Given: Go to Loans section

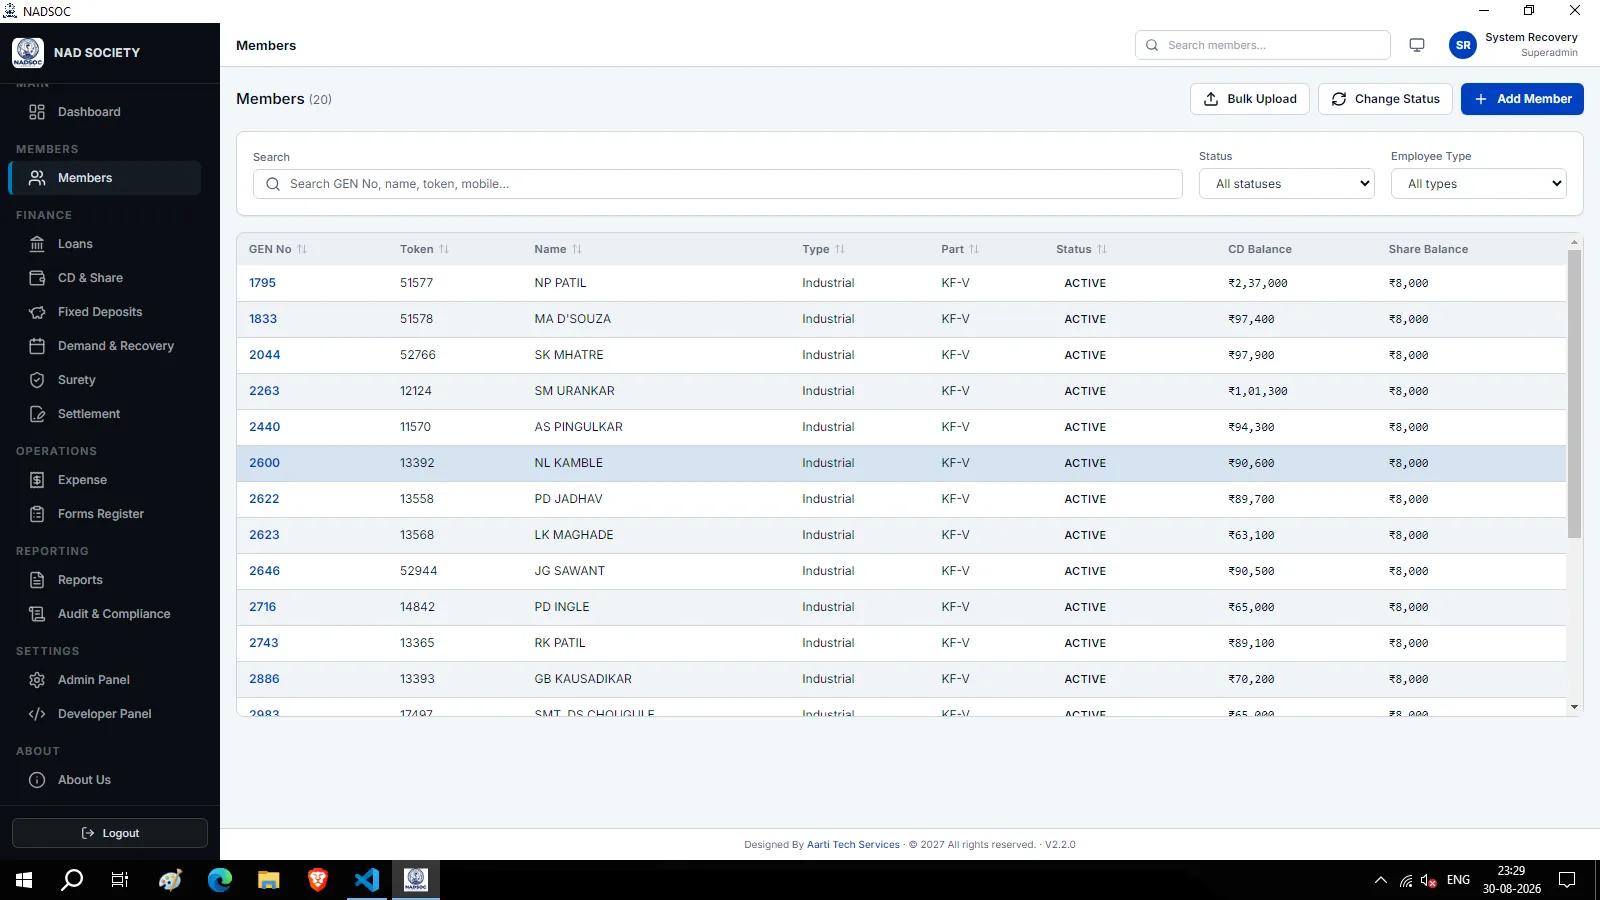Looking at the screenshot, I should click(x=105, y=244).
